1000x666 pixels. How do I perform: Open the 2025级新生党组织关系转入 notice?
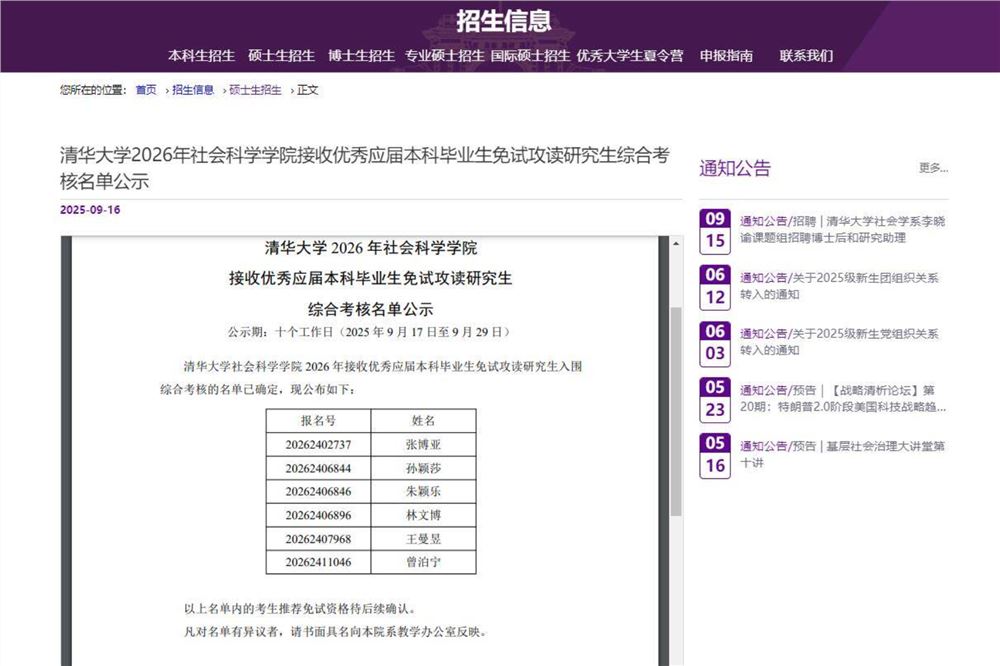(840, 342)
